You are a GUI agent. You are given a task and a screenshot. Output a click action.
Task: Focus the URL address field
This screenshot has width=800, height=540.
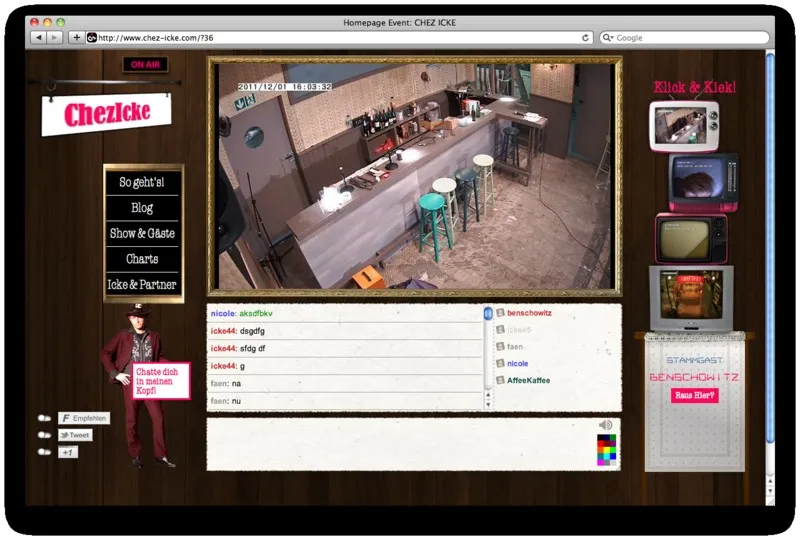(x=339, y=37)
